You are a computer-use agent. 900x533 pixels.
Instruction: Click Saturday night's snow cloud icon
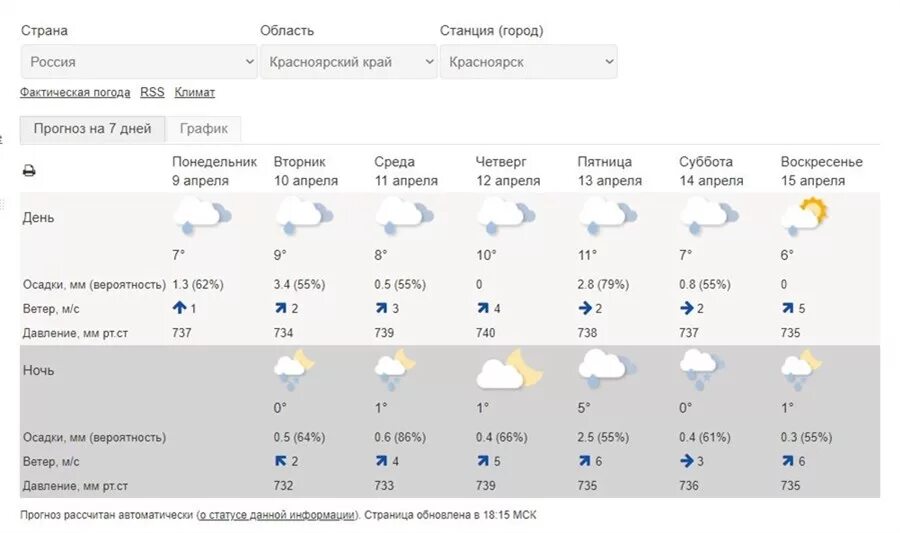(701, 369)
